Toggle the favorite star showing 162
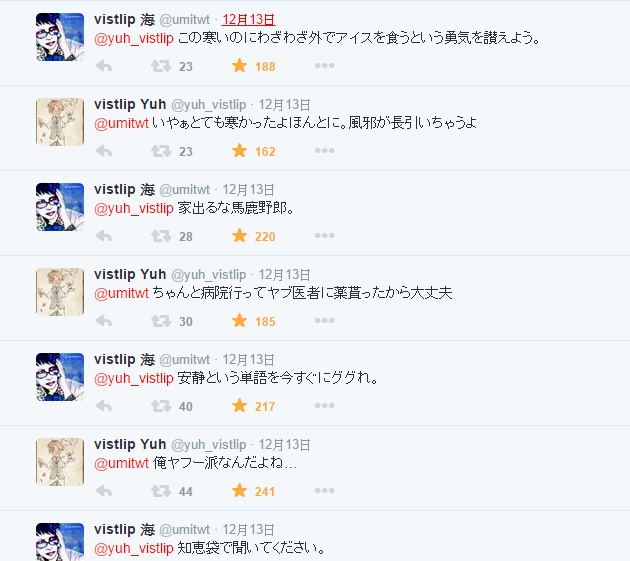630x561 pixels. tap(239, 151)
